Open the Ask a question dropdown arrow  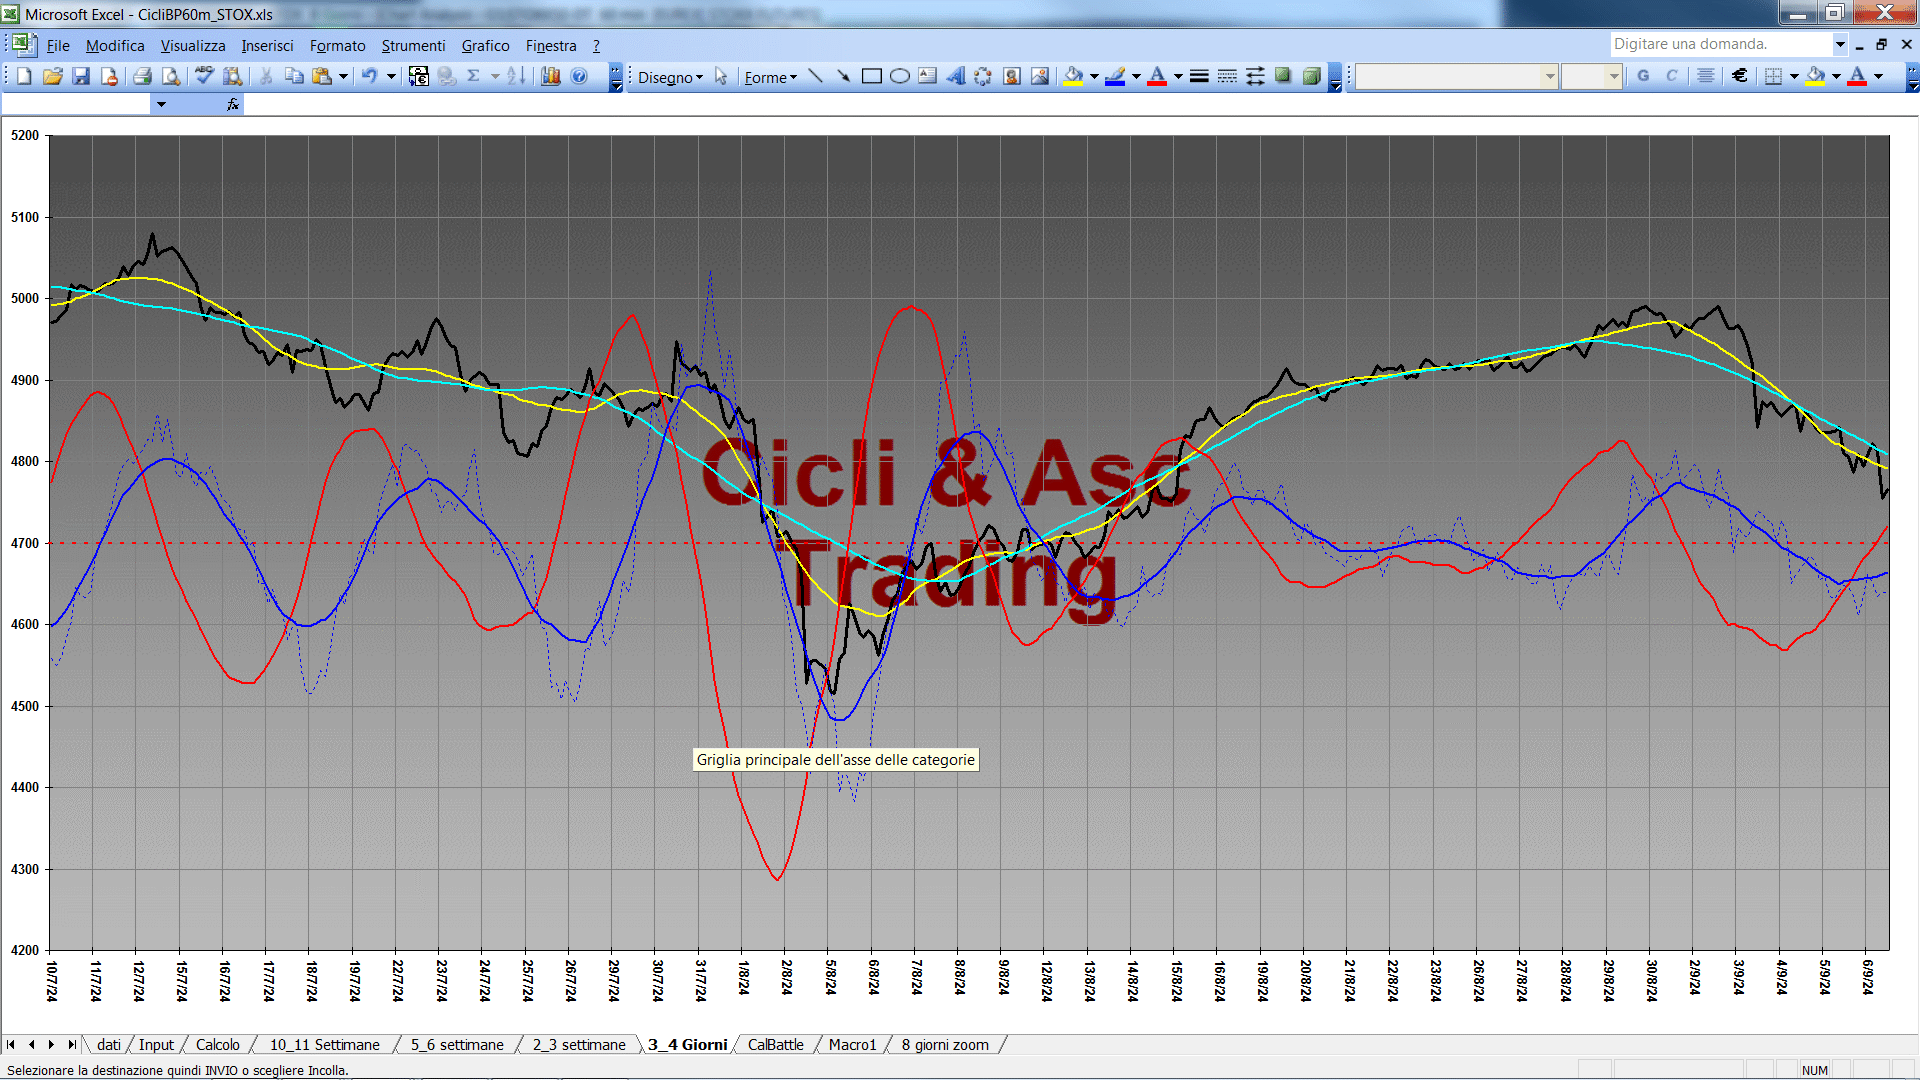(x=1839, y=44)
